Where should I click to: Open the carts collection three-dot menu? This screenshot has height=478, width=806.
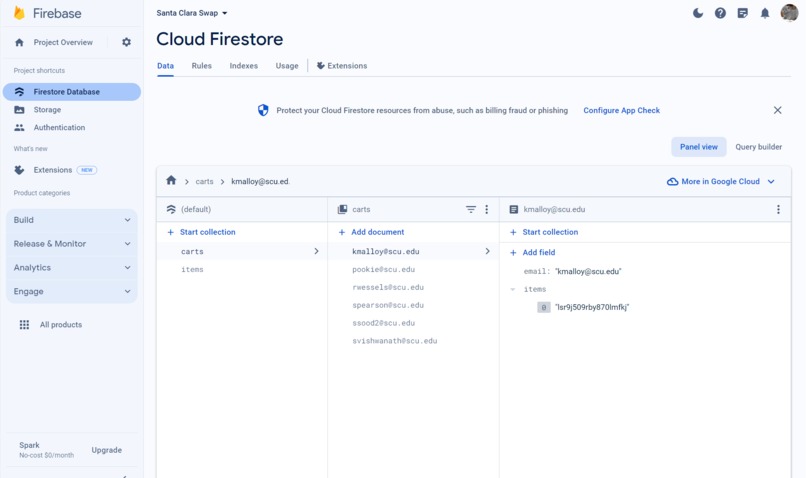[486, 209]
